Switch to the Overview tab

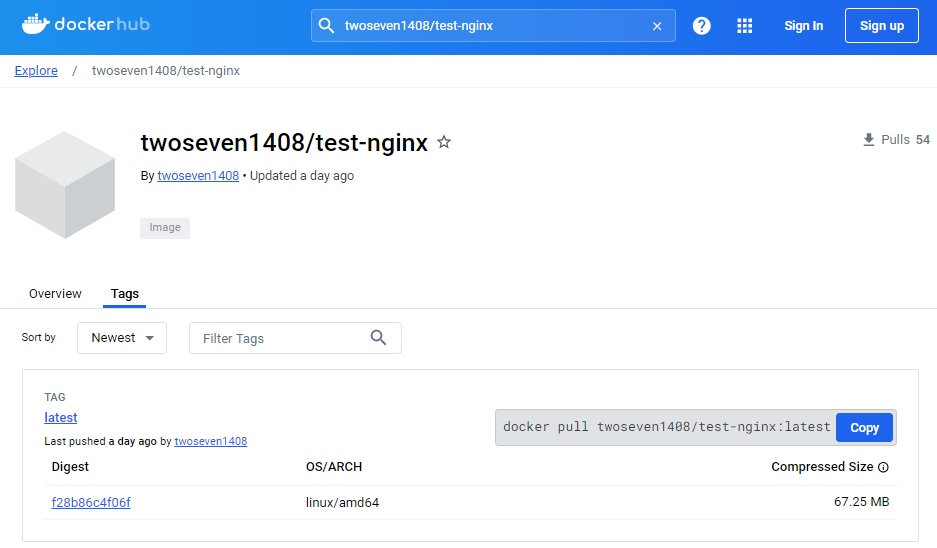[55, 293]
